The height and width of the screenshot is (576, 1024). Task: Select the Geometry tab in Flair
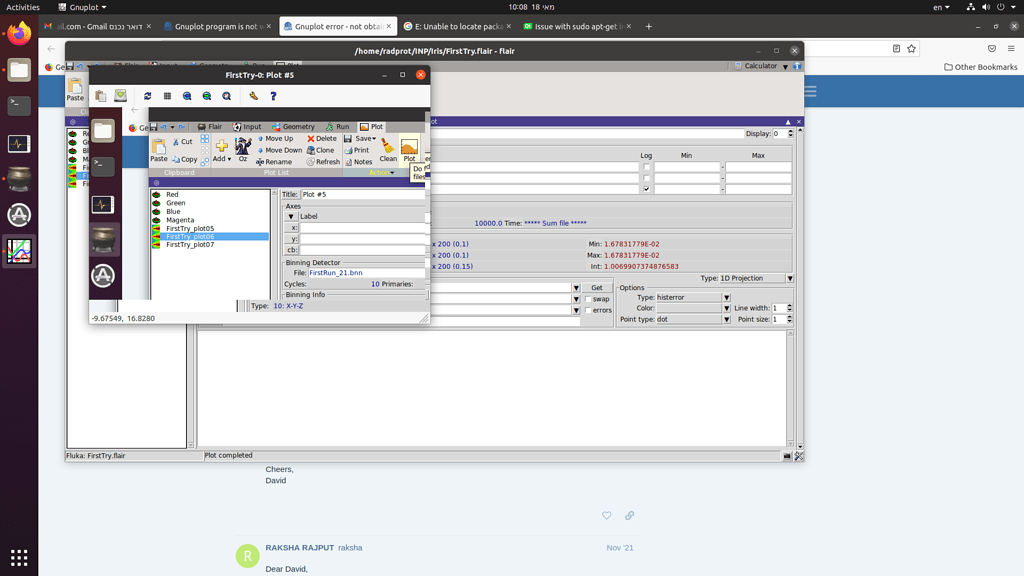(x=293, y=127)
